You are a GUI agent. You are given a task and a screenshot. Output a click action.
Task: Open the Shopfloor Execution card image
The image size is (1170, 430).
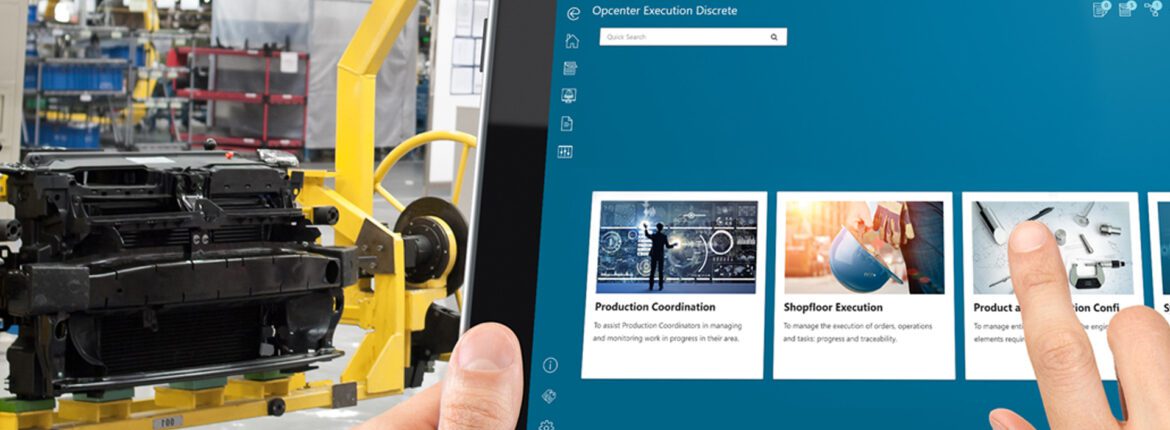pyautogui.click(x=864, y=248)
